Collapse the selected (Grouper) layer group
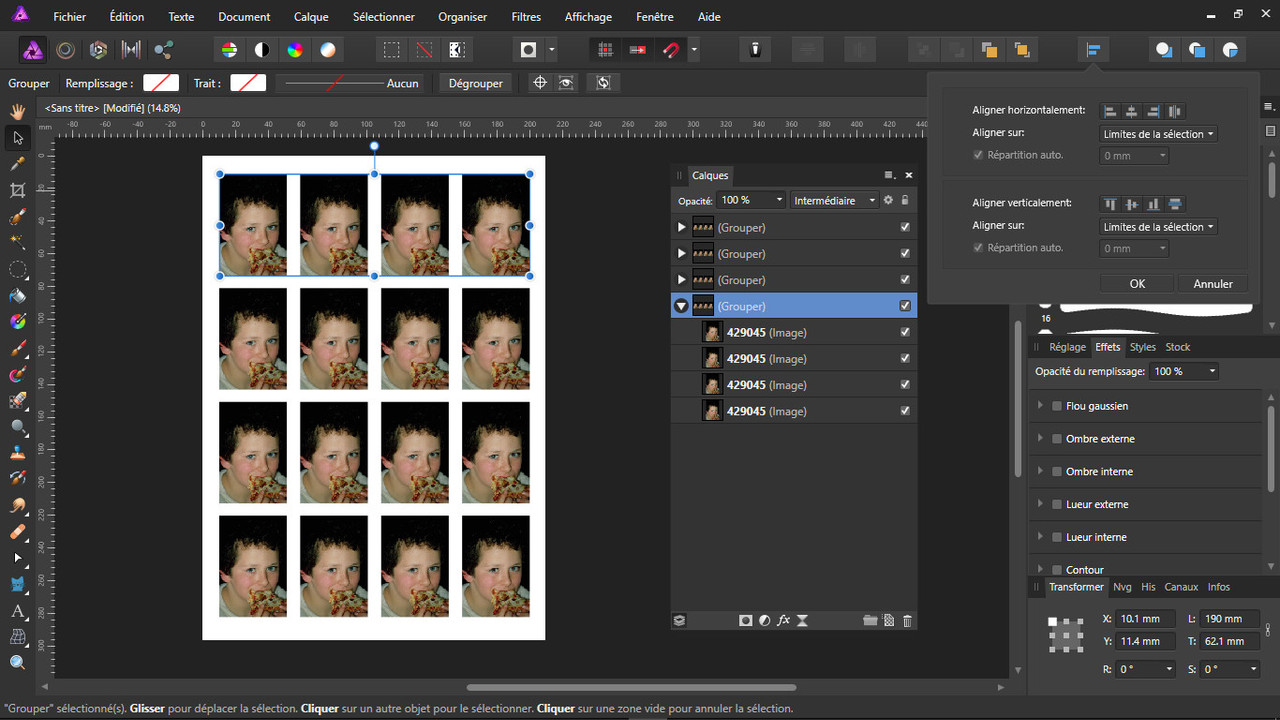 pyautogui.click(x=681, y=306)
